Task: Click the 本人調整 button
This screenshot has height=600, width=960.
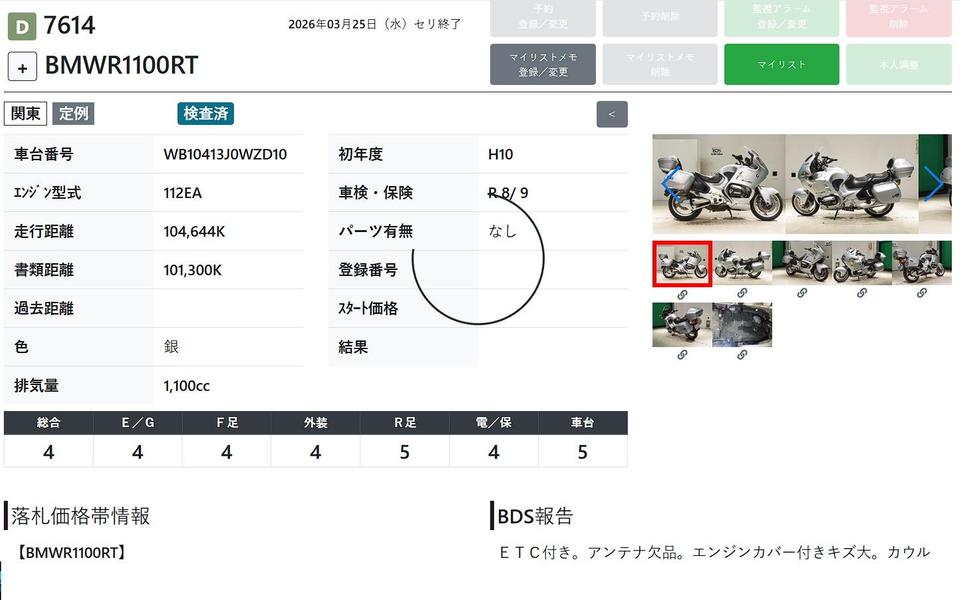Action: point(898,64)
